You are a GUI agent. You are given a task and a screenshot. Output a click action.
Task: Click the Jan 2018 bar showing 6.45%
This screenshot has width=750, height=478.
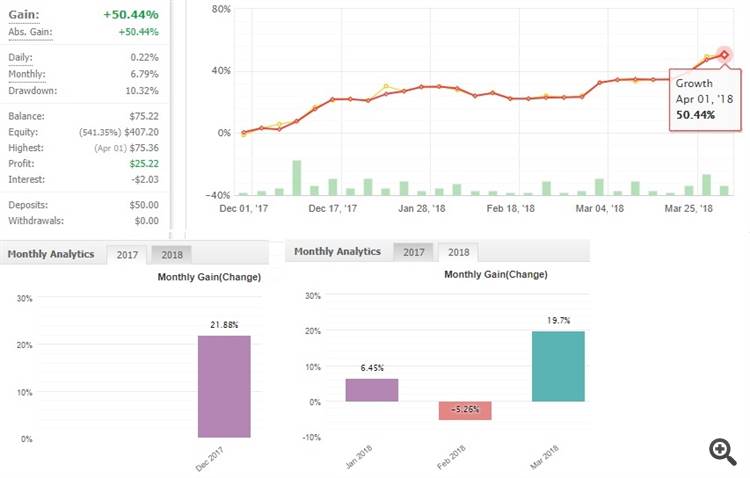coord(372,390)
